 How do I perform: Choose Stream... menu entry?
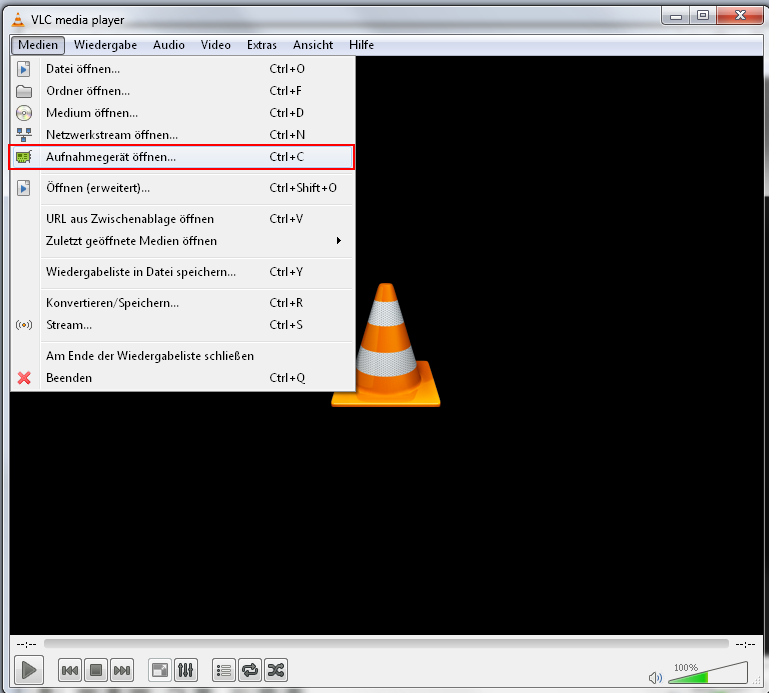point(182,325)
